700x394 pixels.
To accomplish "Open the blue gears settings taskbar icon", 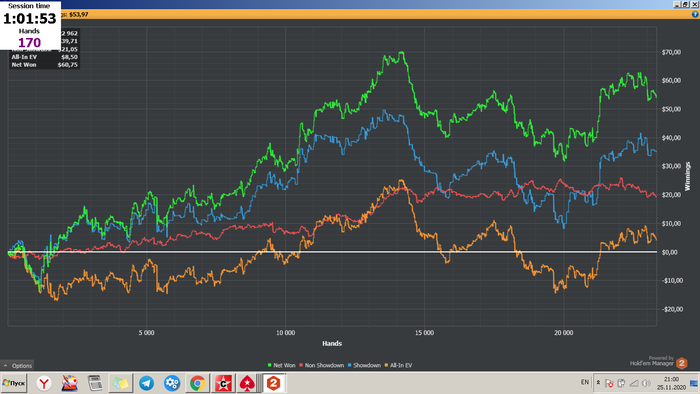I will coord(172,383).
